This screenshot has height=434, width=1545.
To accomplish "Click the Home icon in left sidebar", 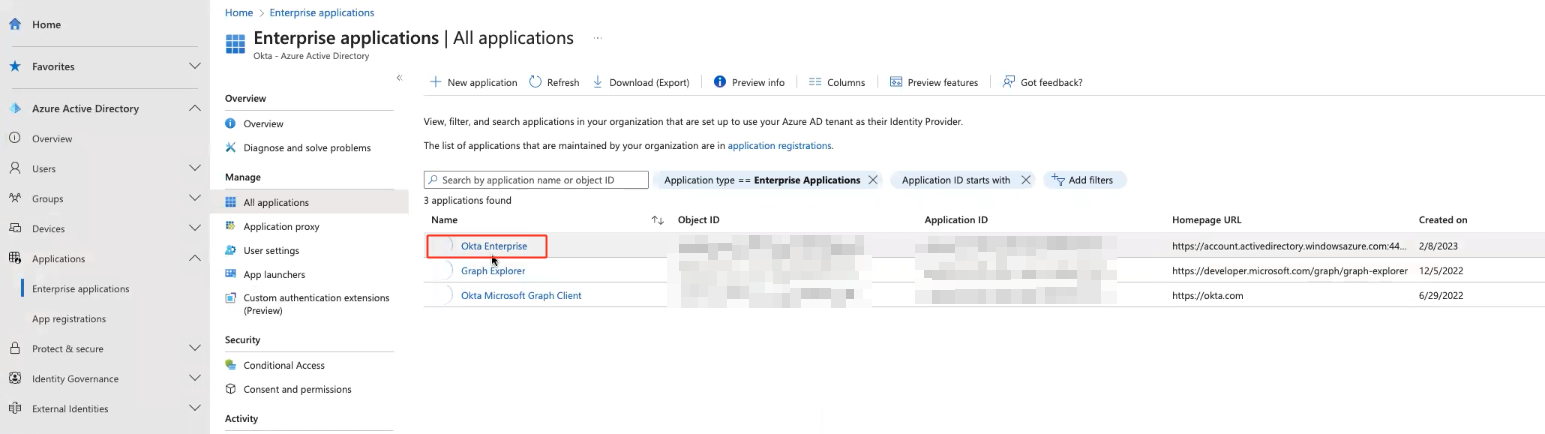I will (x=15, y=24).
